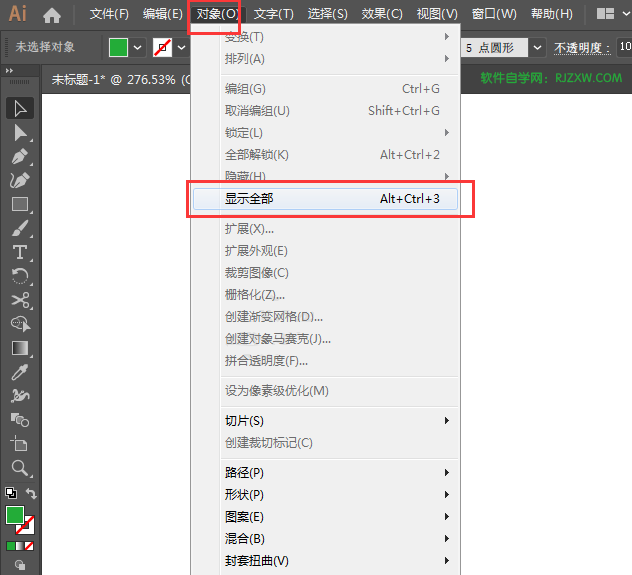Open the 文件(F) menu
The width and height of the screenshot is (632, 575).
click(x=109, y=14)
